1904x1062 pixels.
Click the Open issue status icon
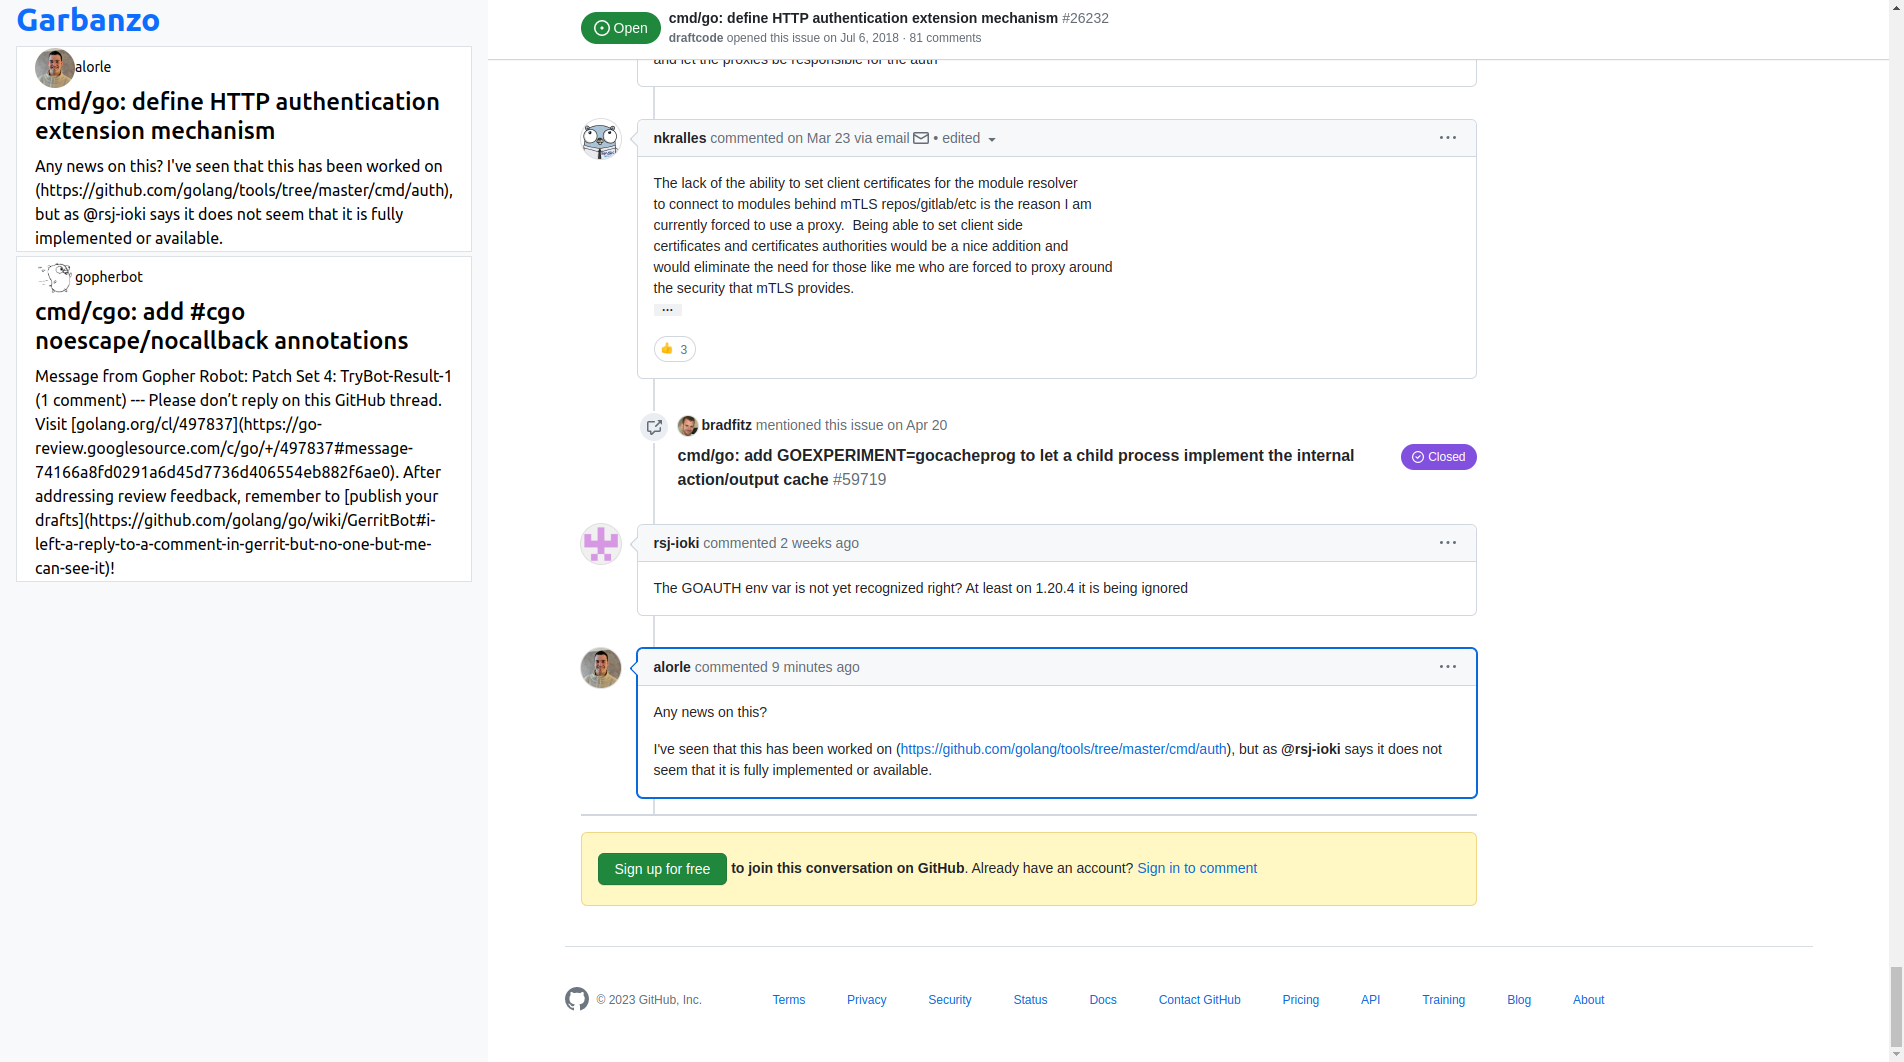pos(600,27)
